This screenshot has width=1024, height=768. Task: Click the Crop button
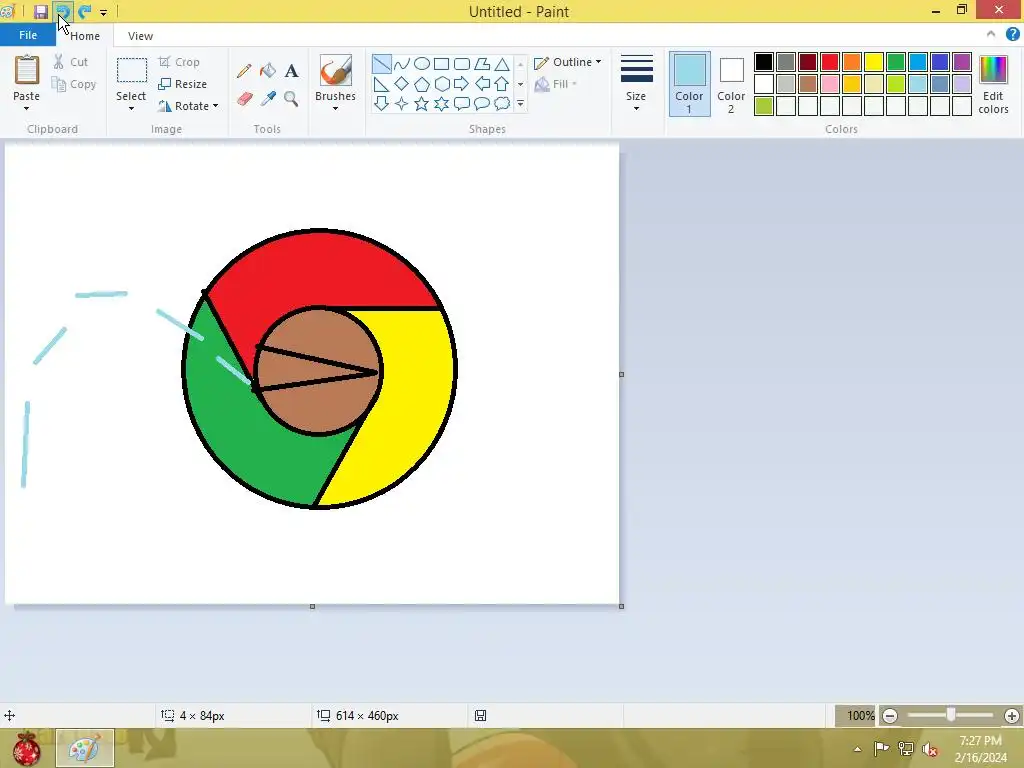179,62
